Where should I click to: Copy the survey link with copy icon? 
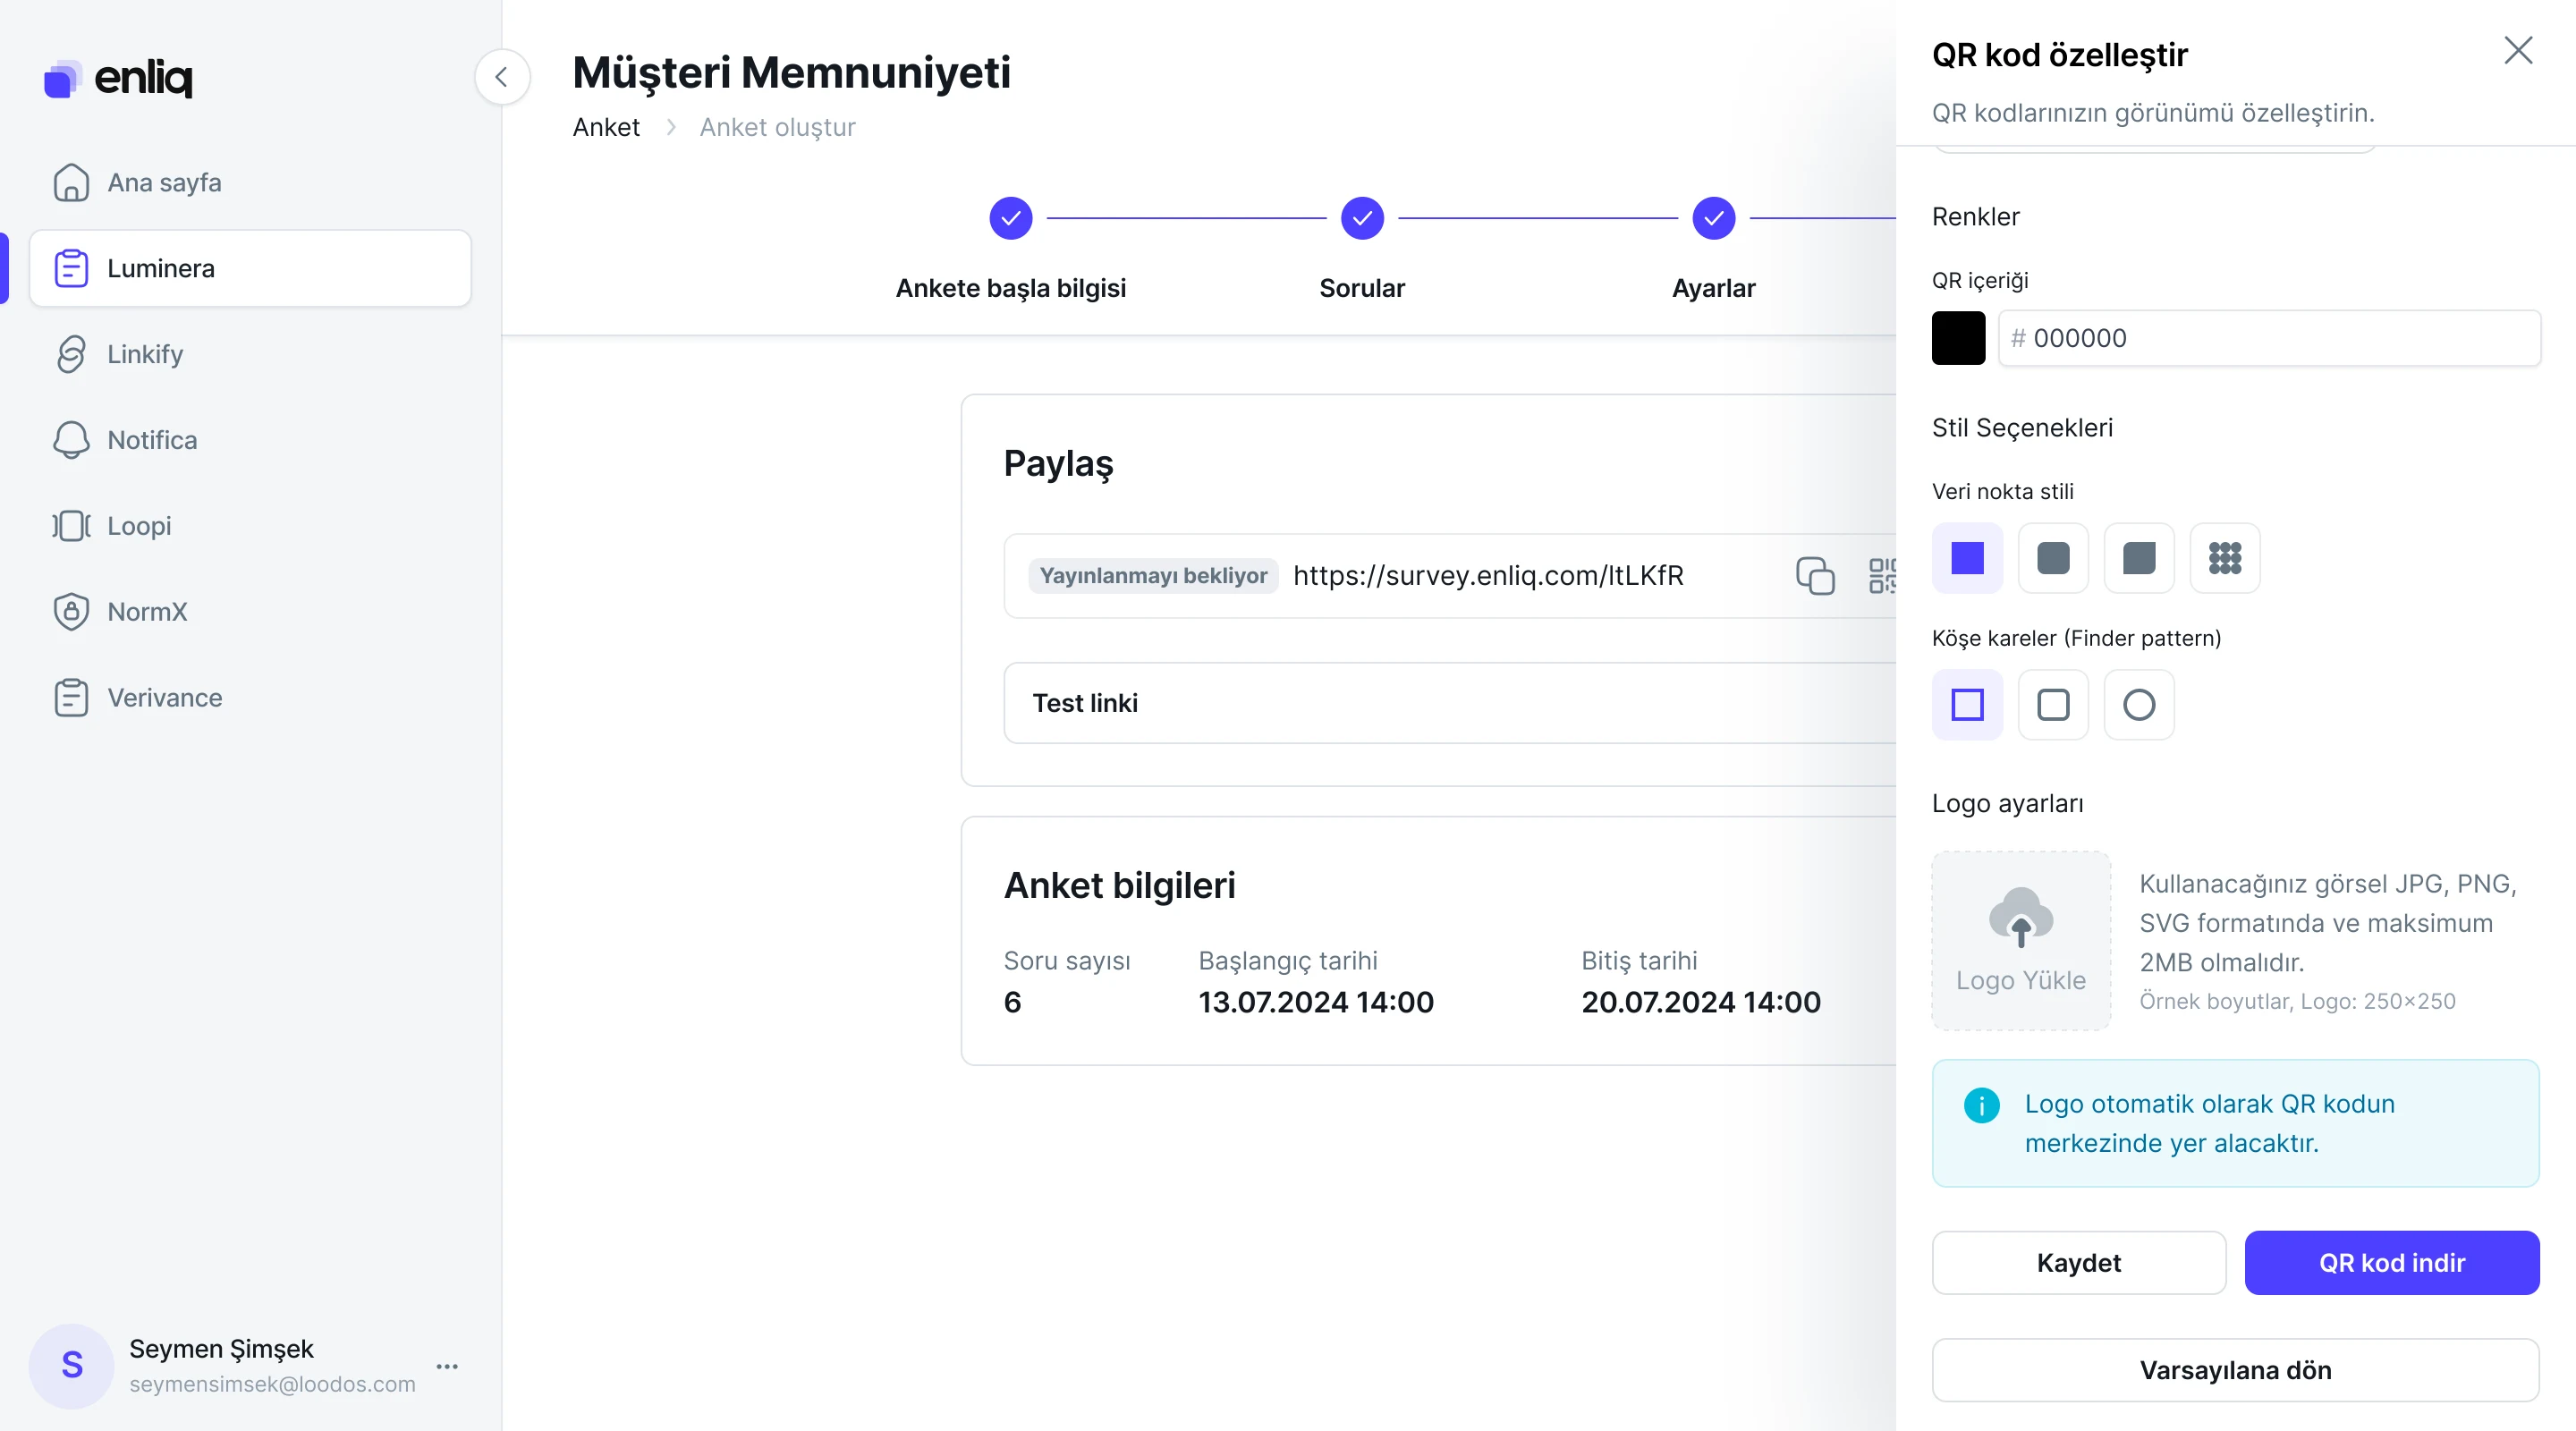click(x=1815, y=576)
